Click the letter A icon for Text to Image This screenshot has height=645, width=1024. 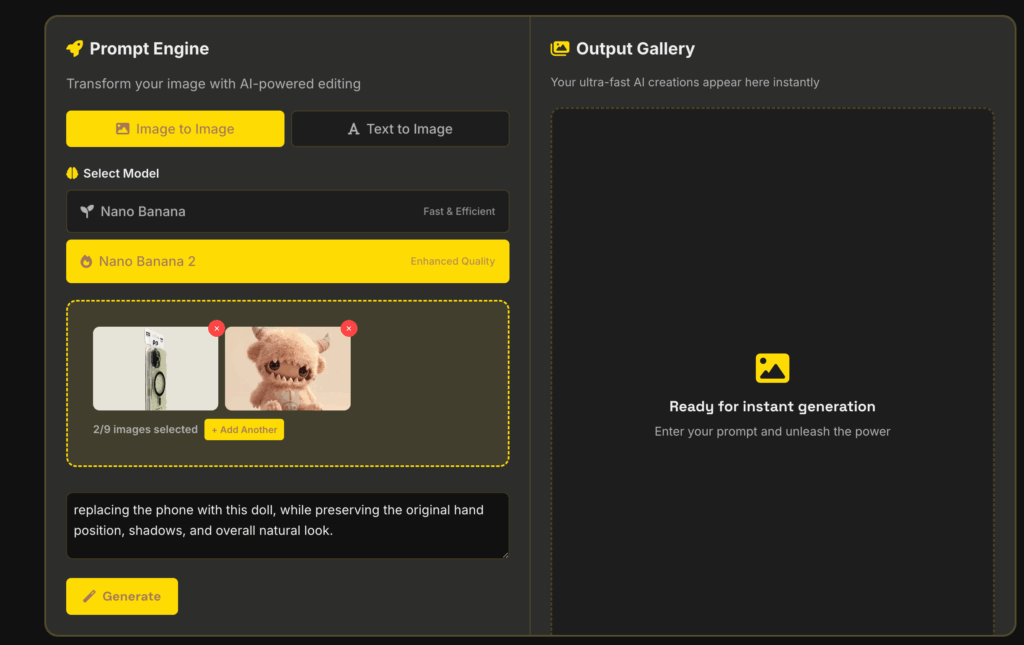pos(353,129)
